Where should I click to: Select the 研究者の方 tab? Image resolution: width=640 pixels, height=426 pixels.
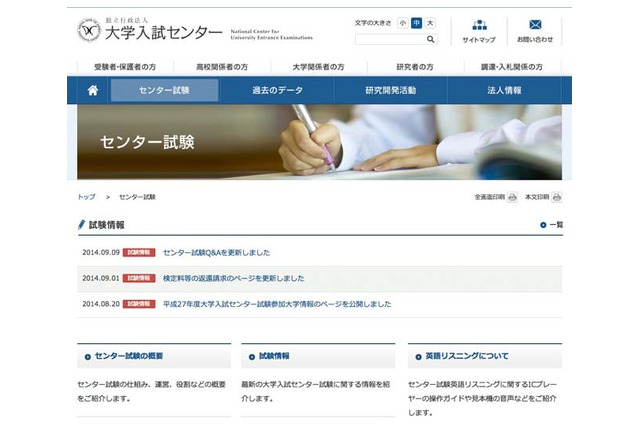[415, 67]
